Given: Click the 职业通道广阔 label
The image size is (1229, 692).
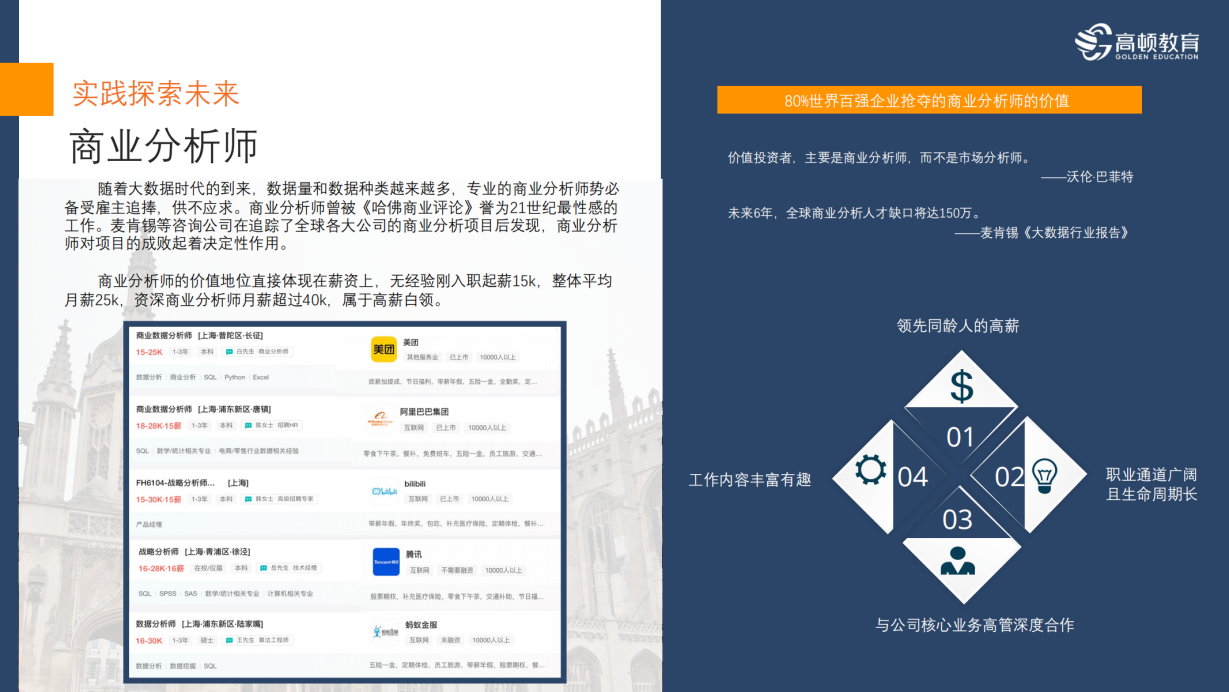Looking at the screenshot, I should click(1152, 475).
